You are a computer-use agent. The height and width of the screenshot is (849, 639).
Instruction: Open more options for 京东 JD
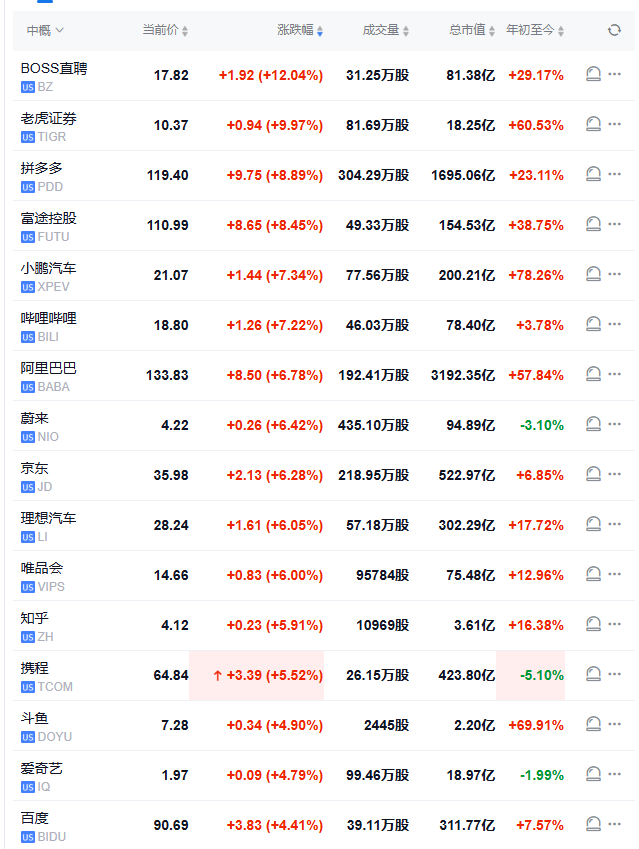point(615,475)
